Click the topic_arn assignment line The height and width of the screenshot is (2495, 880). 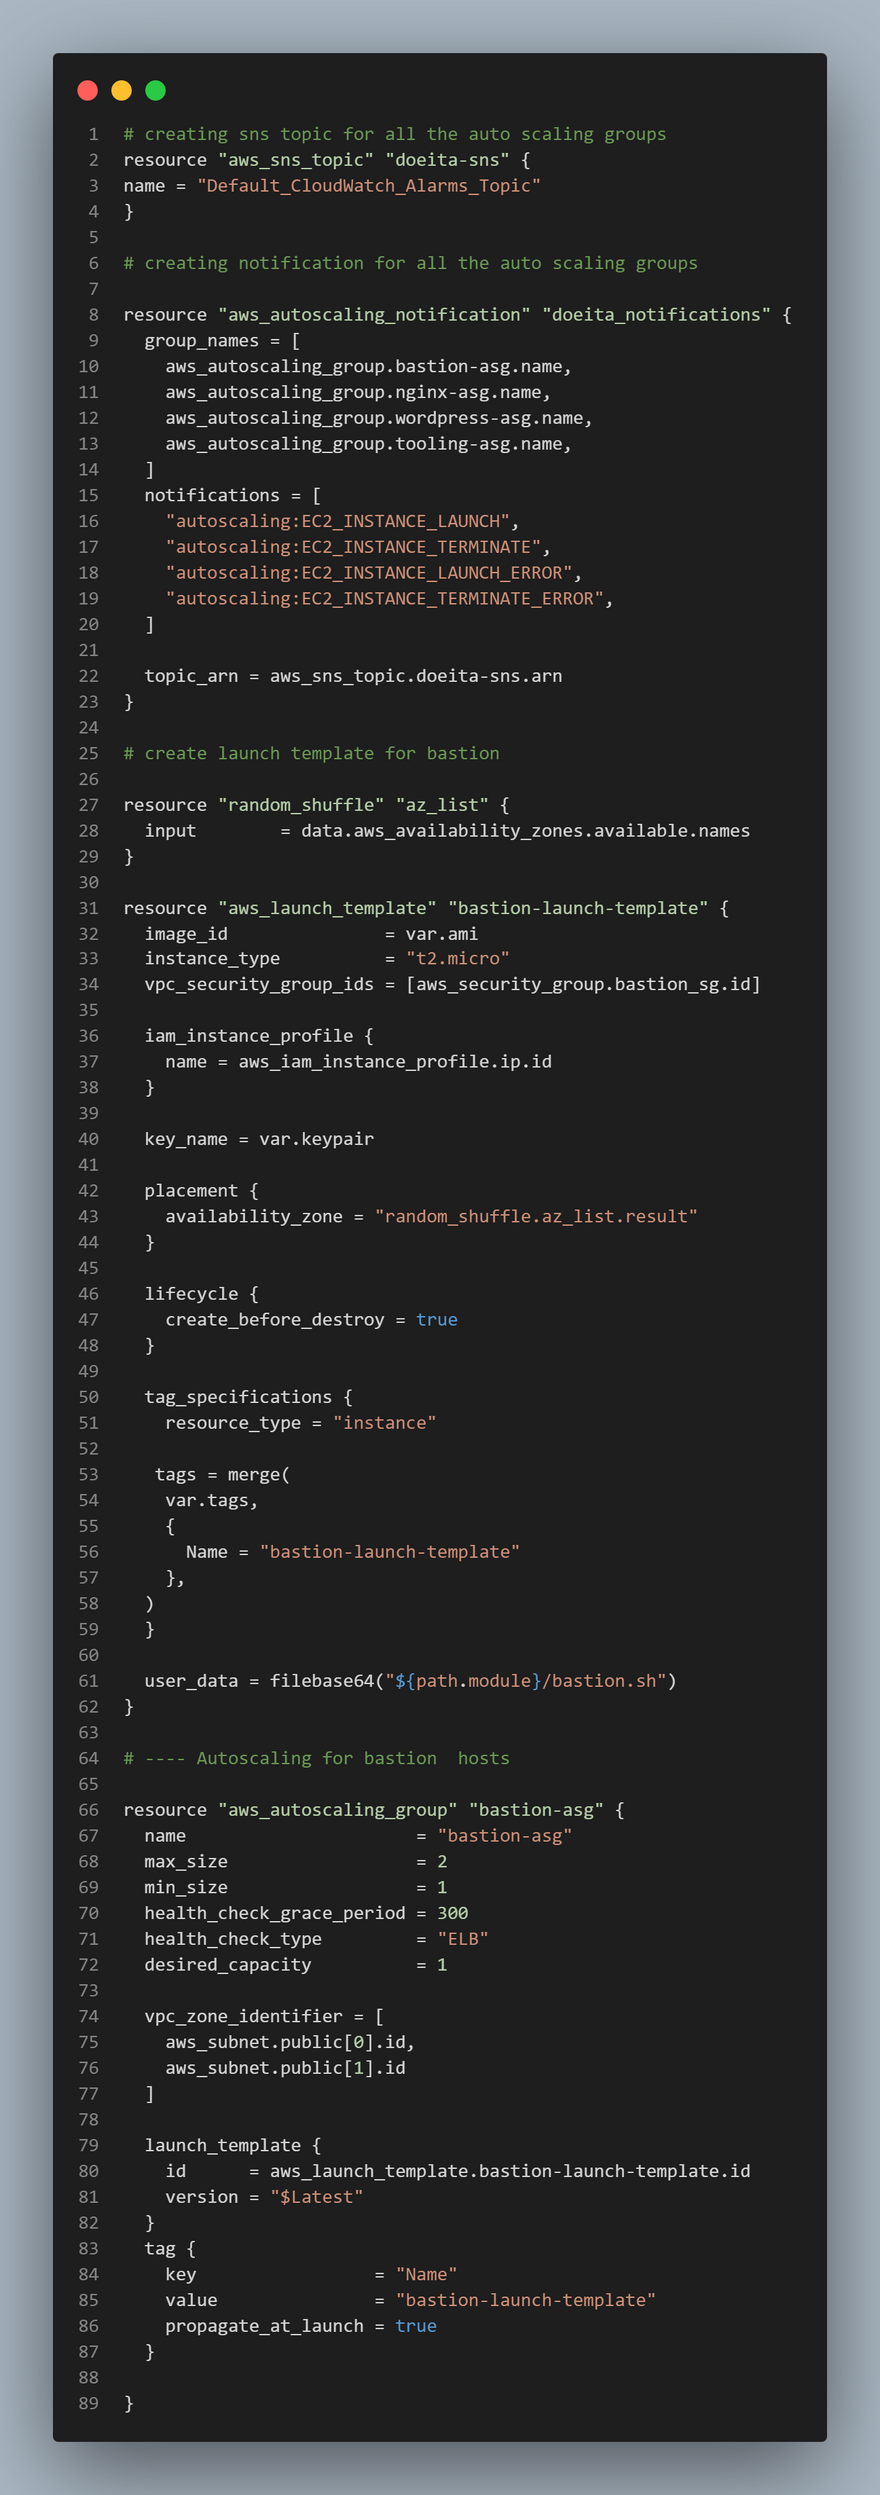pyautogui.click(x=353, y=676)
